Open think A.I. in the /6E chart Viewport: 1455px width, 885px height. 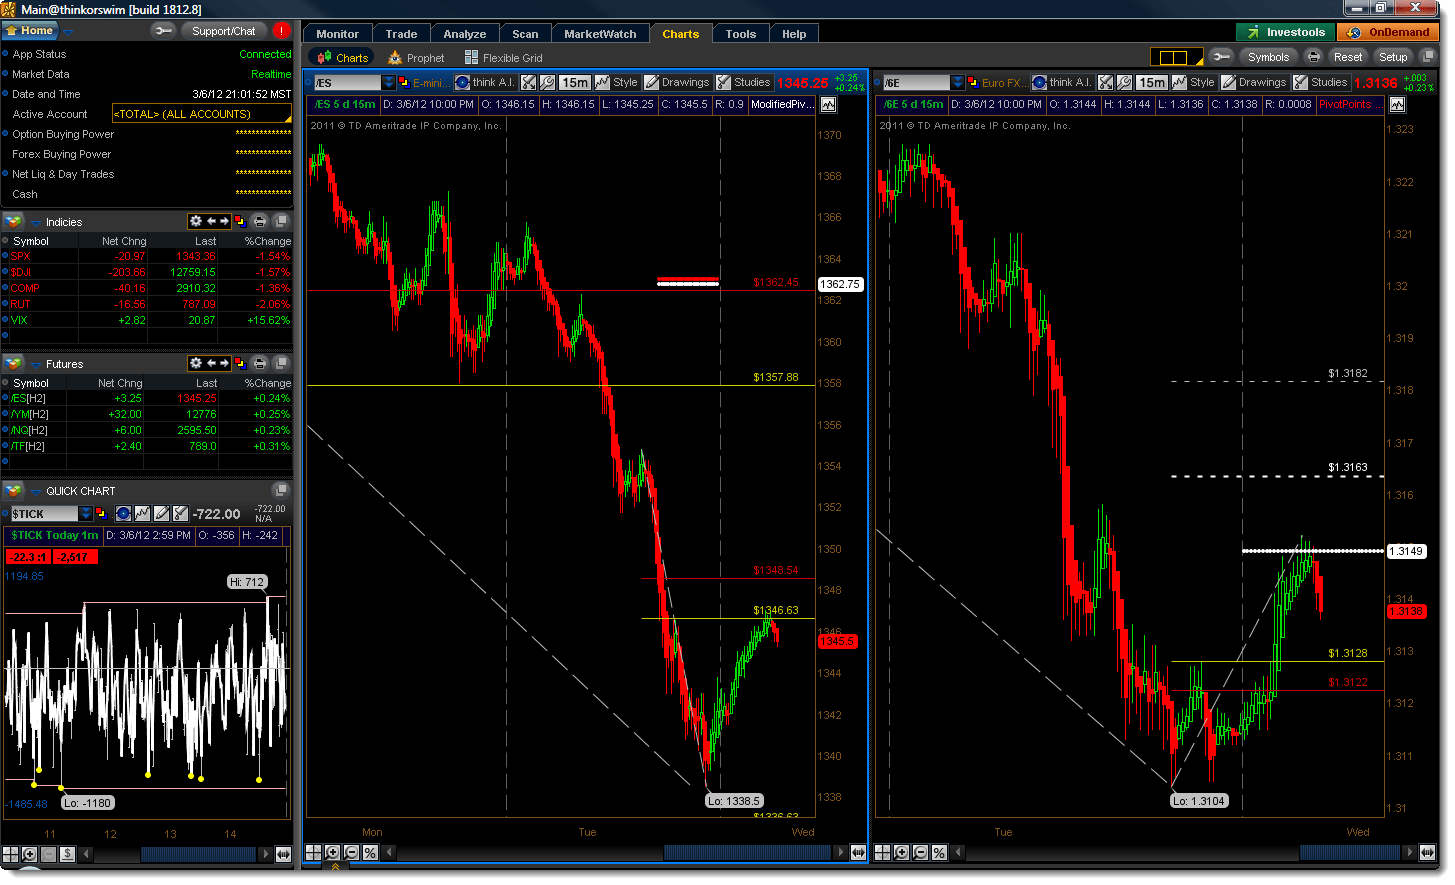tap(1063, 82)
